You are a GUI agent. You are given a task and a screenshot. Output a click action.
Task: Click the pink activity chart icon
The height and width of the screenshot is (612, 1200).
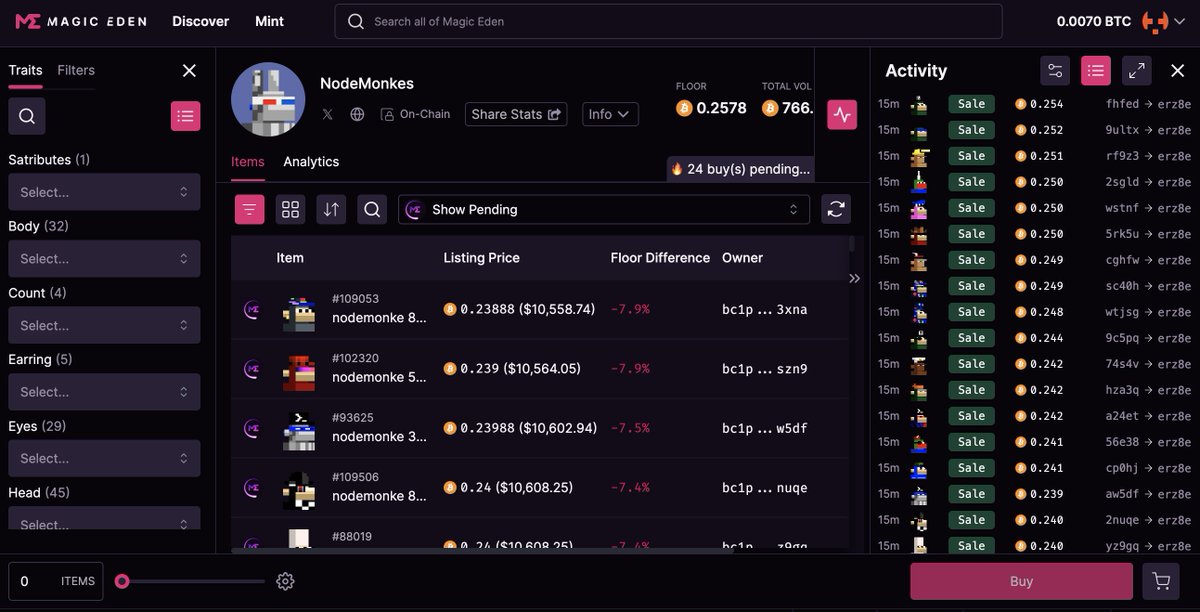click(842, 115)
